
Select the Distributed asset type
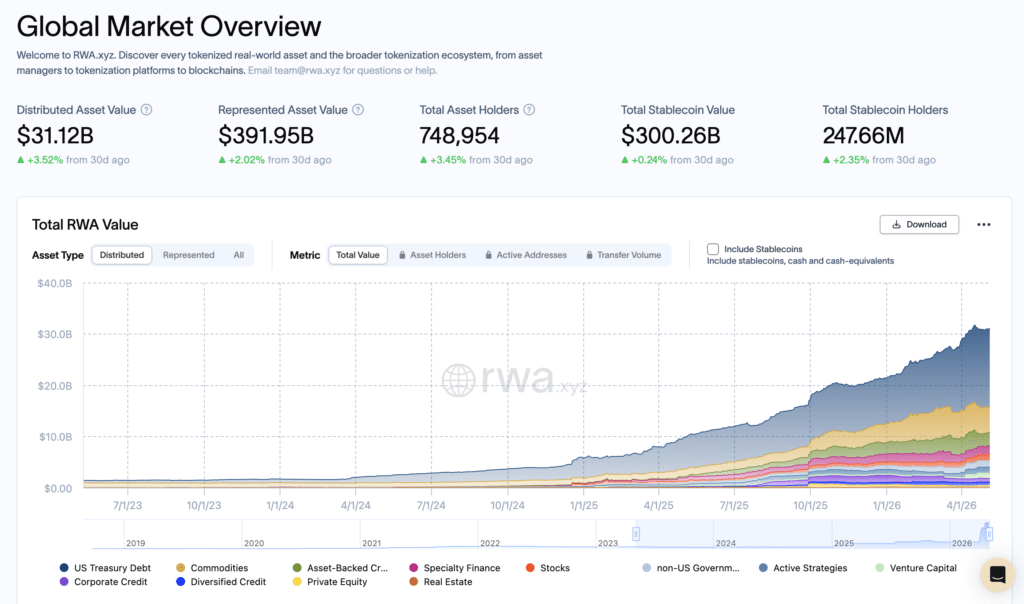tap(122, 255)
